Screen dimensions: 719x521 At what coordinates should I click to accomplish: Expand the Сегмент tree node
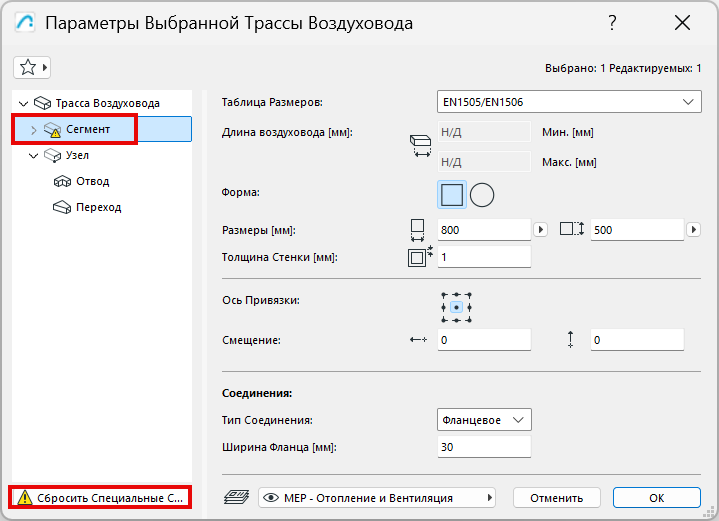click(x=33, y=130)
